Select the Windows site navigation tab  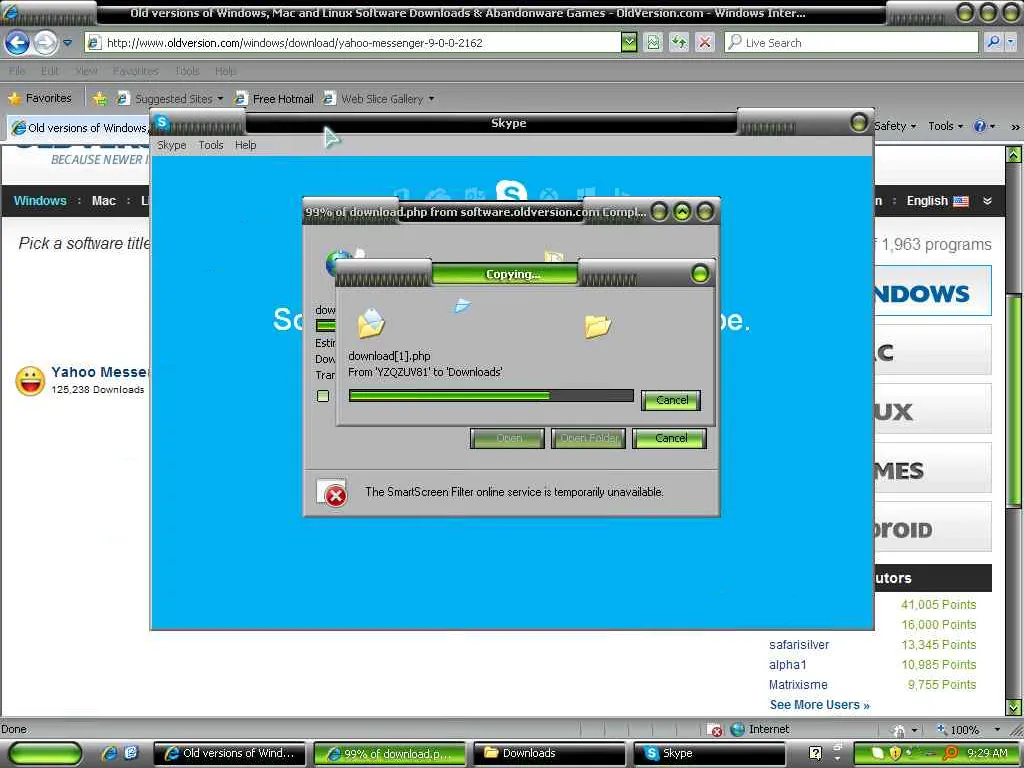pos(40,201)
